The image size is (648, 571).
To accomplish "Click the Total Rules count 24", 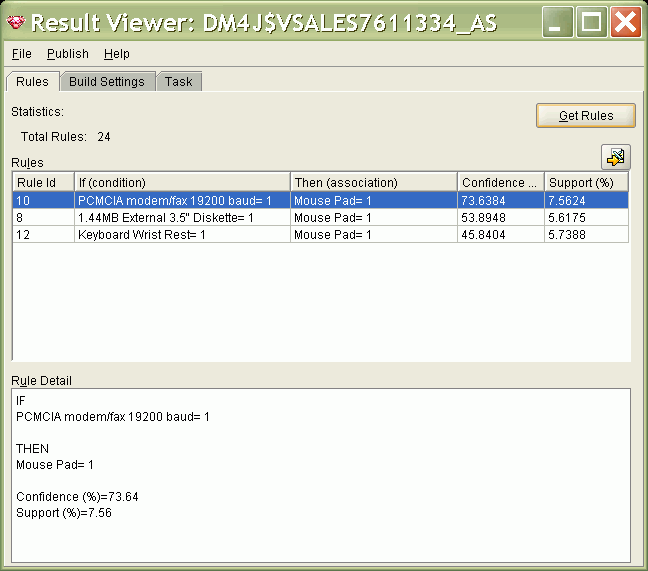I will tap(104, 137).
